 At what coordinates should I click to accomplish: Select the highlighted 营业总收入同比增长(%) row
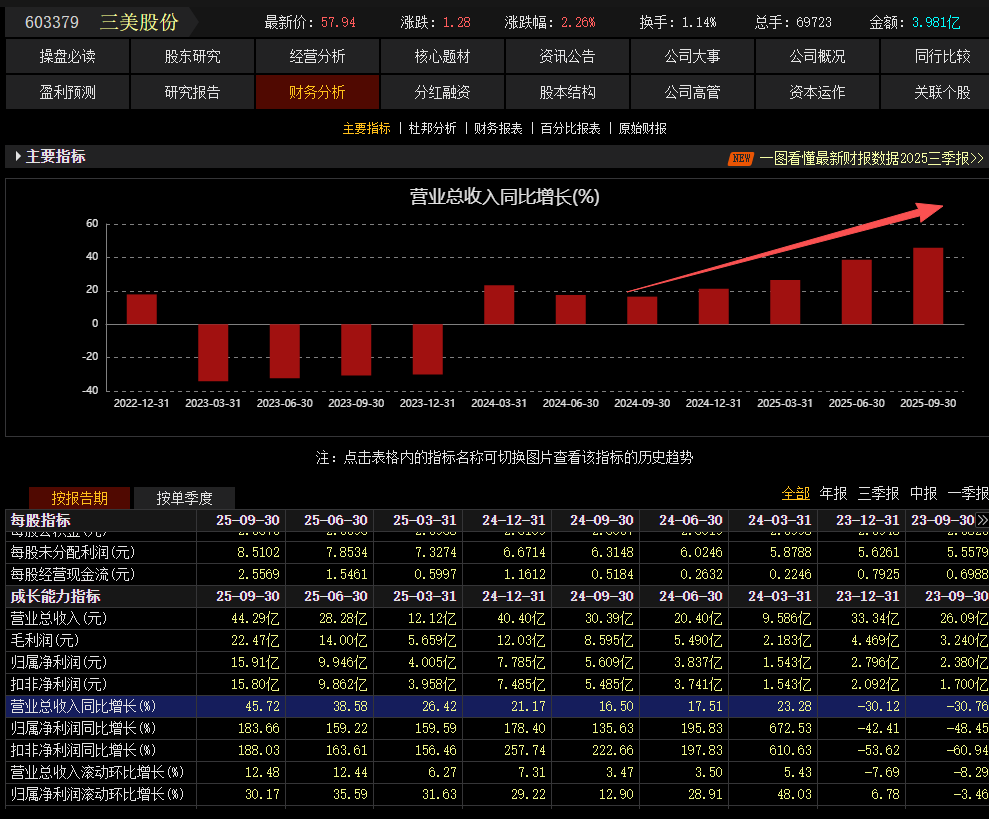point(84,706)
